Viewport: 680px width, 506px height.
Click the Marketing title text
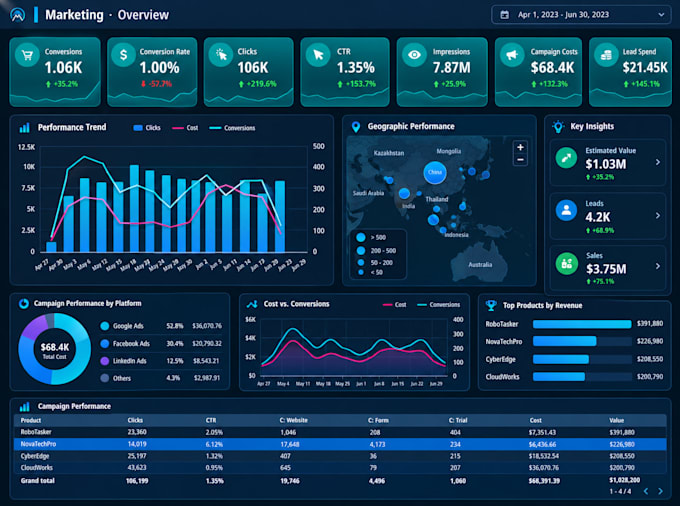pos(74,15)
